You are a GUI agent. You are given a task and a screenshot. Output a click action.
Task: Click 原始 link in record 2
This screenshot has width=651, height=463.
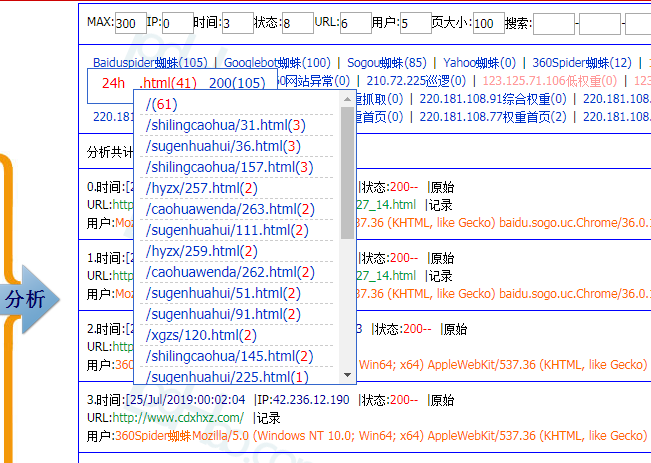(x=455, y=329)
